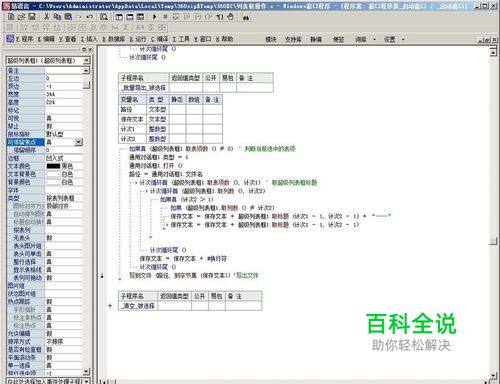
Task: Click the 设置 toolbar button
Action: tap(389, 39)
